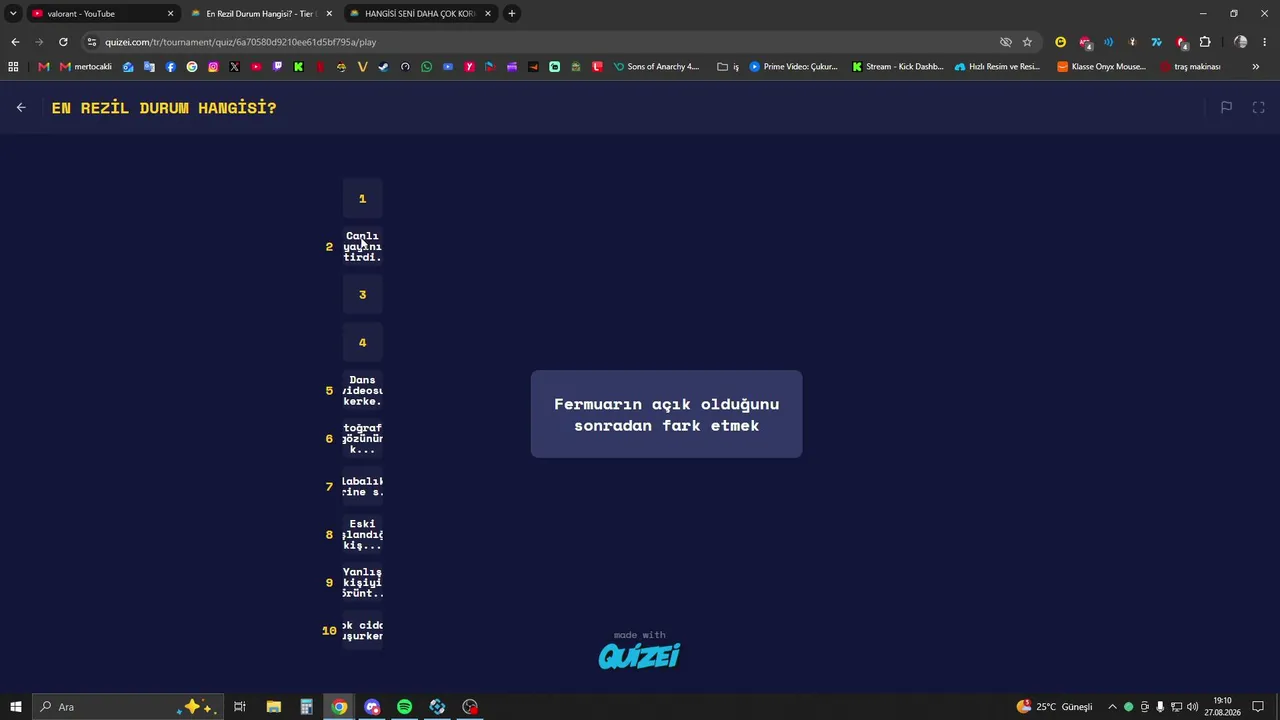Open the Chrome three-dot menu
Image resolution: width=1280 pixels, height=720 pixels.
(1265, 42)
